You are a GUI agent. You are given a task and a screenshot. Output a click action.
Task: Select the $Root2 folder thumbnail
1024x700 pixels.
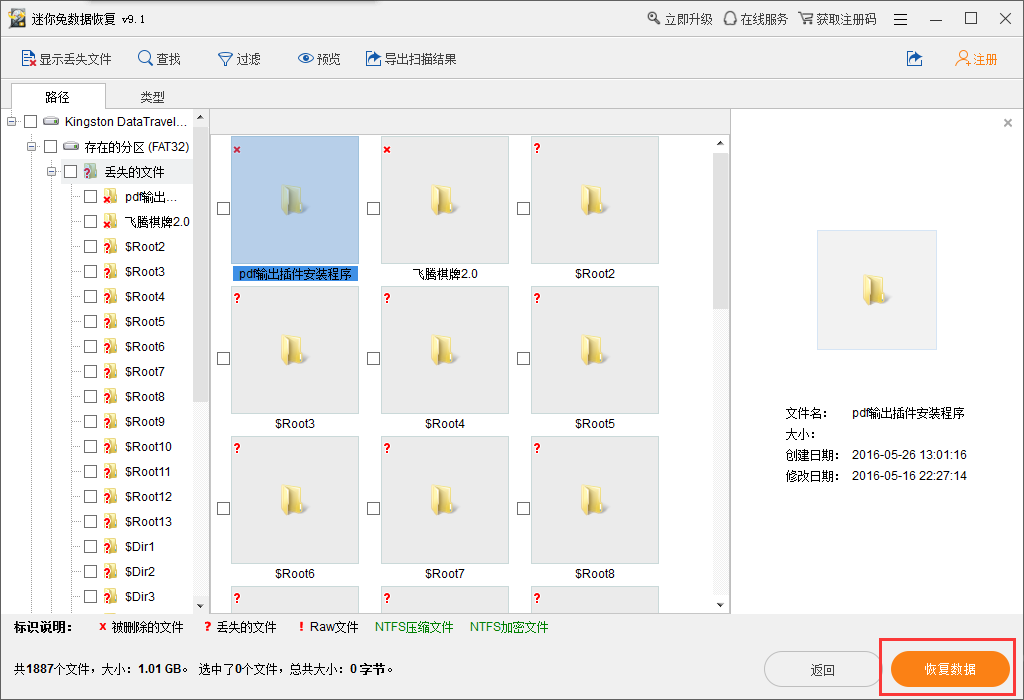(x=595, y=200)
